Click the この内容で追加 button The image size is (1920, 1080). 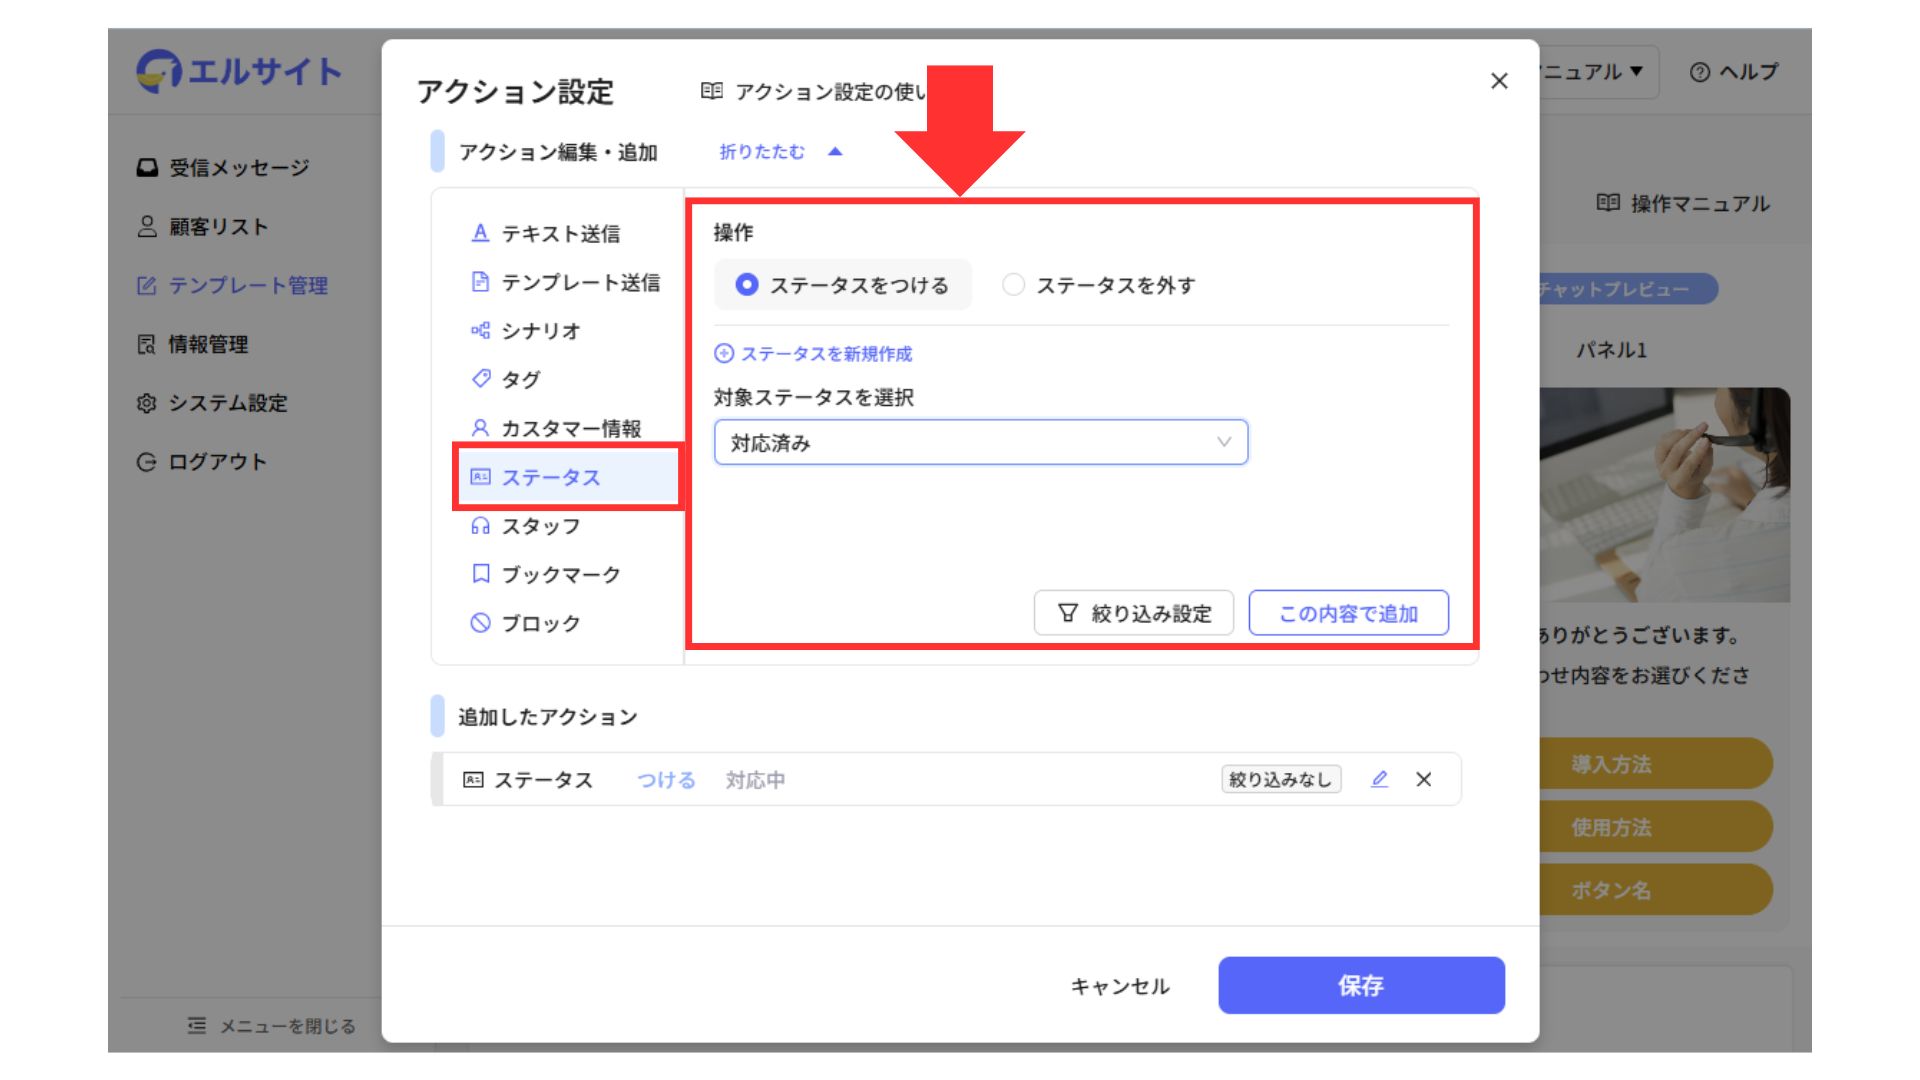(1348, 613)
